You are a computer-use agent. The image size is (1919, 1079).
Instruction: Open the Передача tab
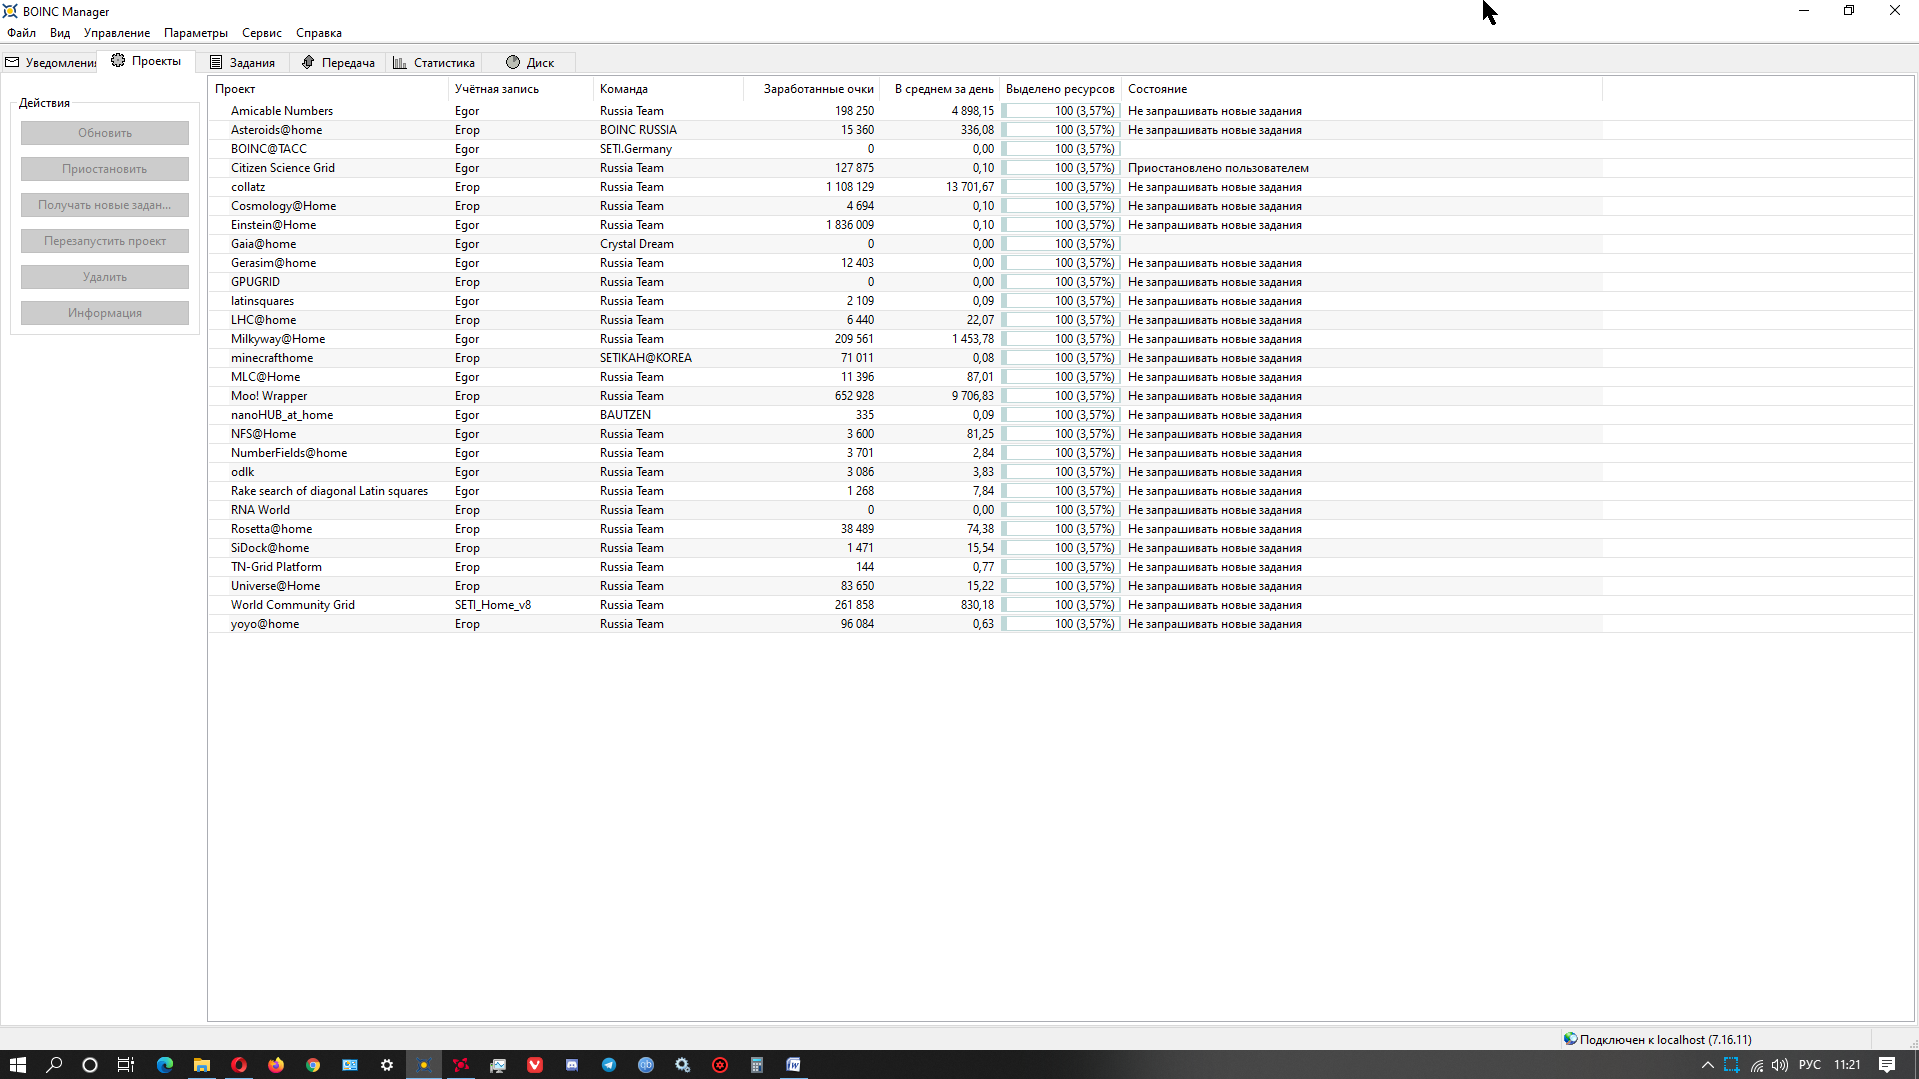339,62
